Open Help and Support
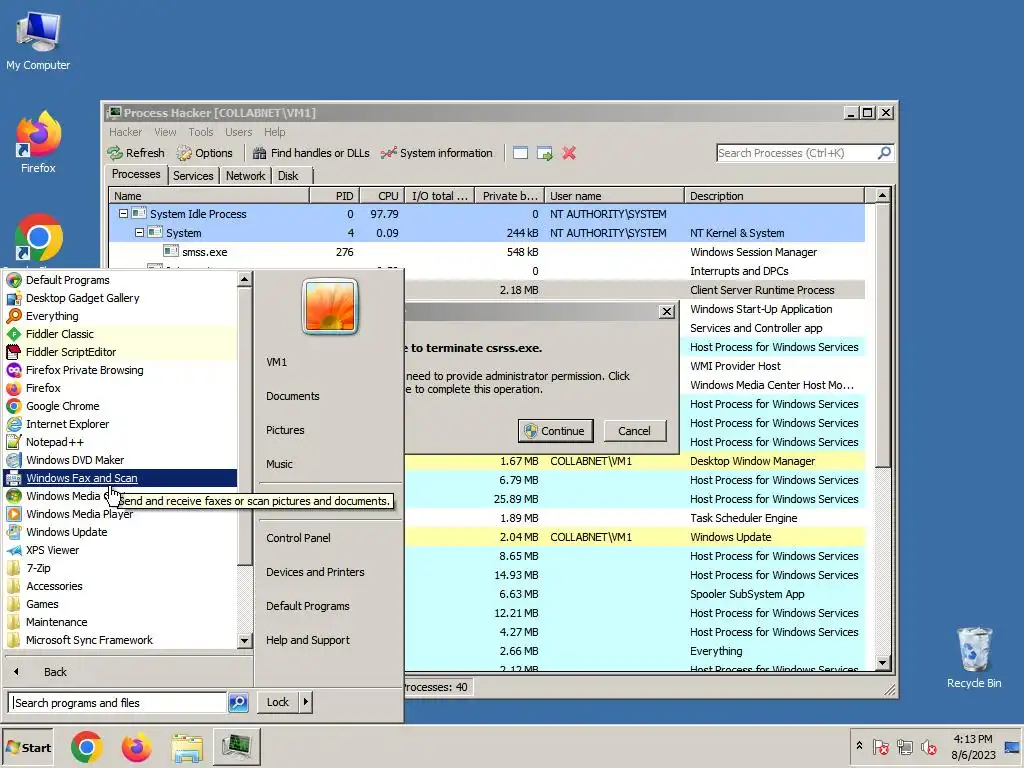The width and height of the screenshot is (1024, 768). [308, 640]
